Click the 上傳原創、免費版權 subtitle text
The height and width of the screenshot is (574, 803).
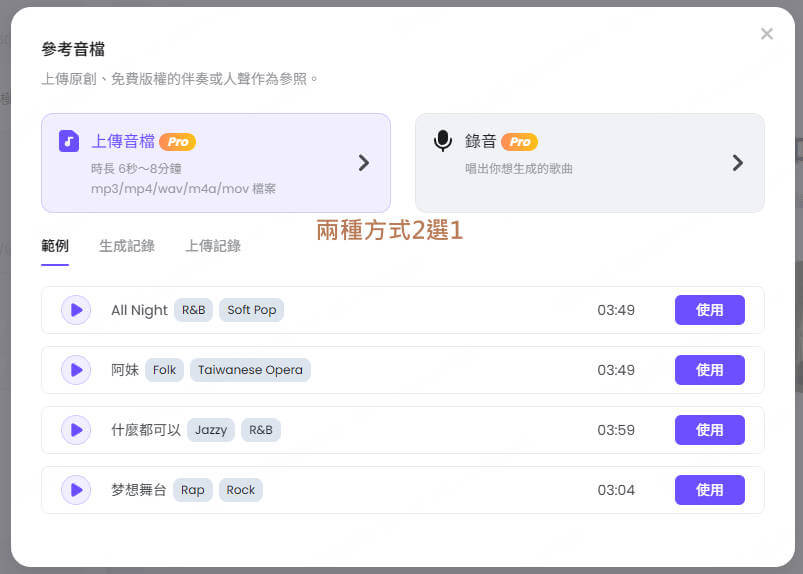point(179,79)
